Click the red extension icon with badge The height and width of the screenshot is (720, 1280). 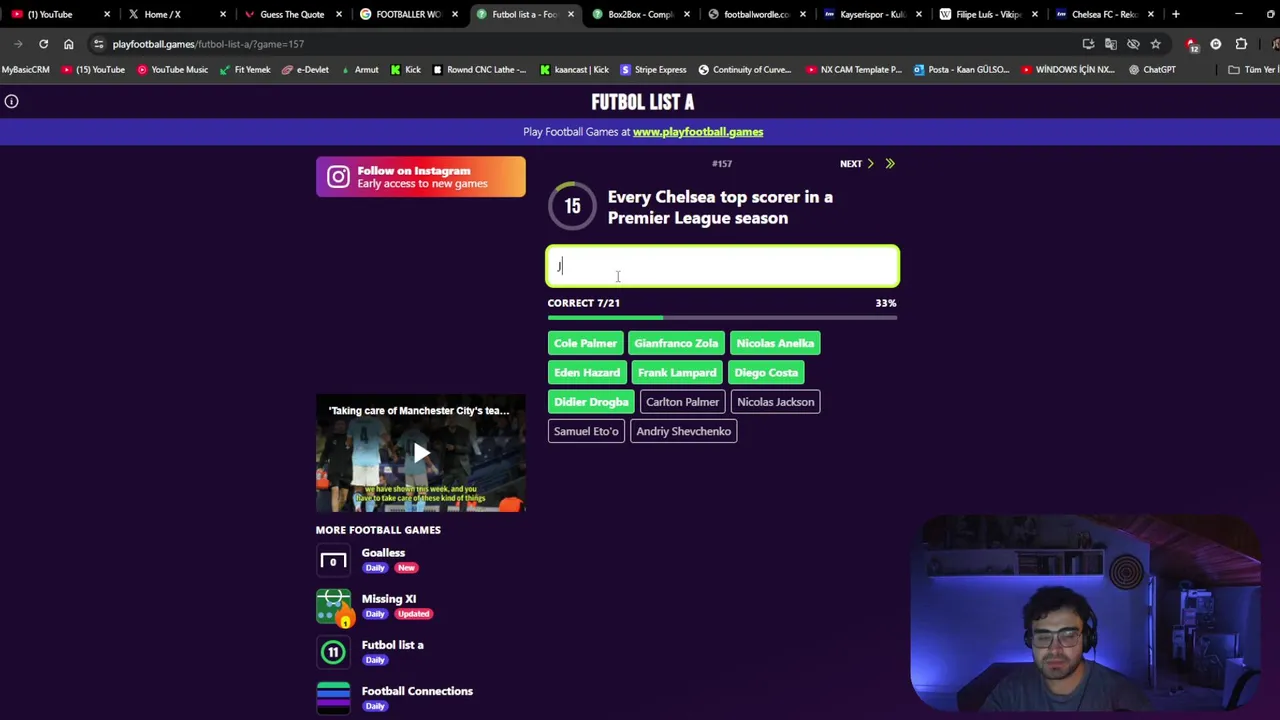pyautogui.click(x=1191, y=44)
